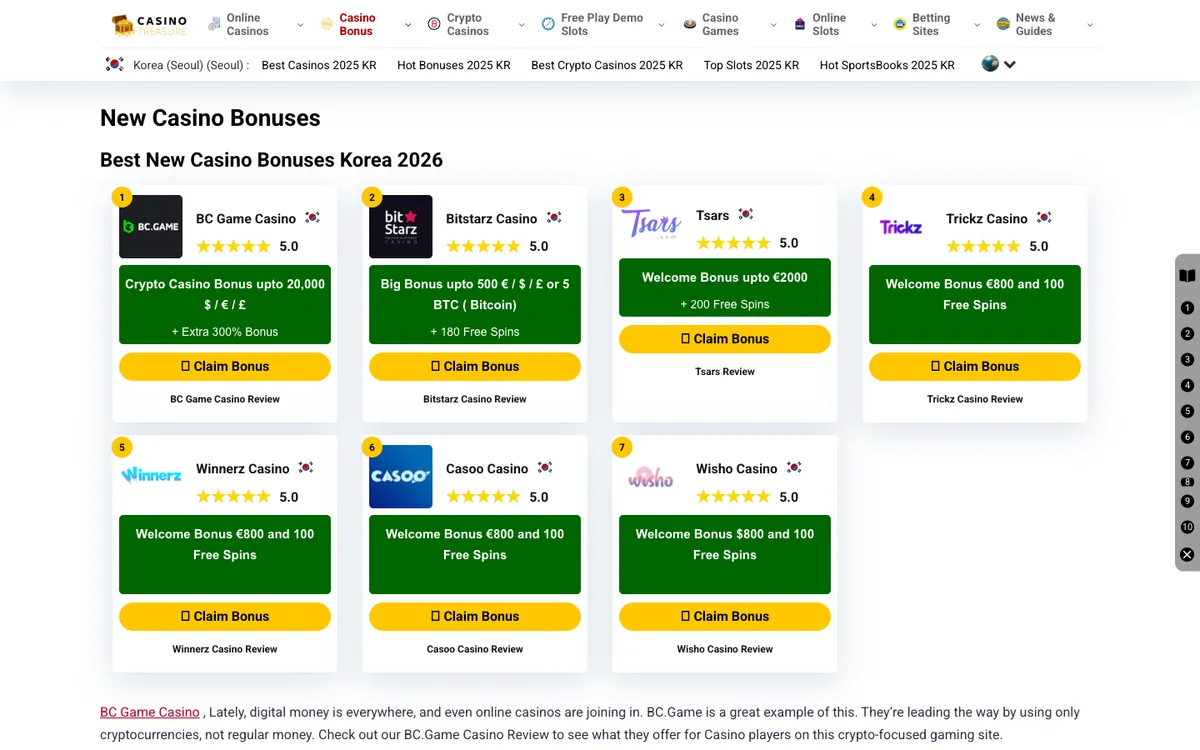Click the Winnerz casino logo
The image size is (1200, 750).
tap(151, 474)
